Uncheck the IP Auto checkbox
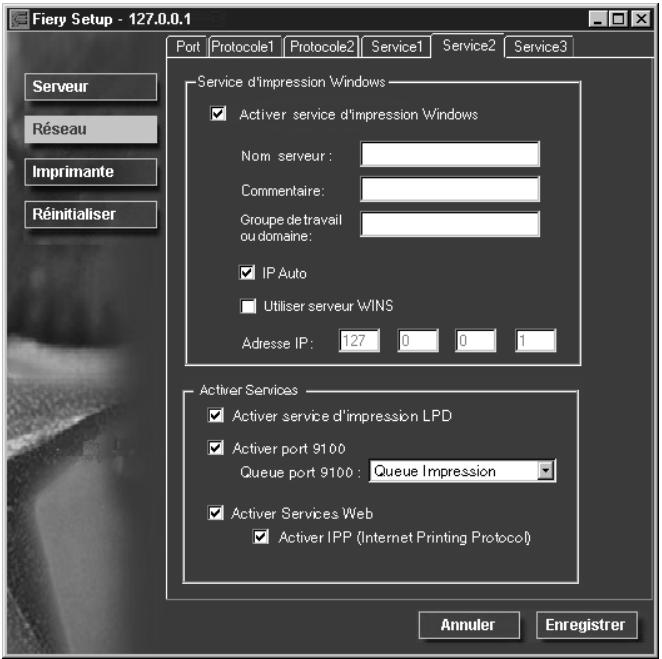Viewport: 662px width, 659px height. (247, 273)
